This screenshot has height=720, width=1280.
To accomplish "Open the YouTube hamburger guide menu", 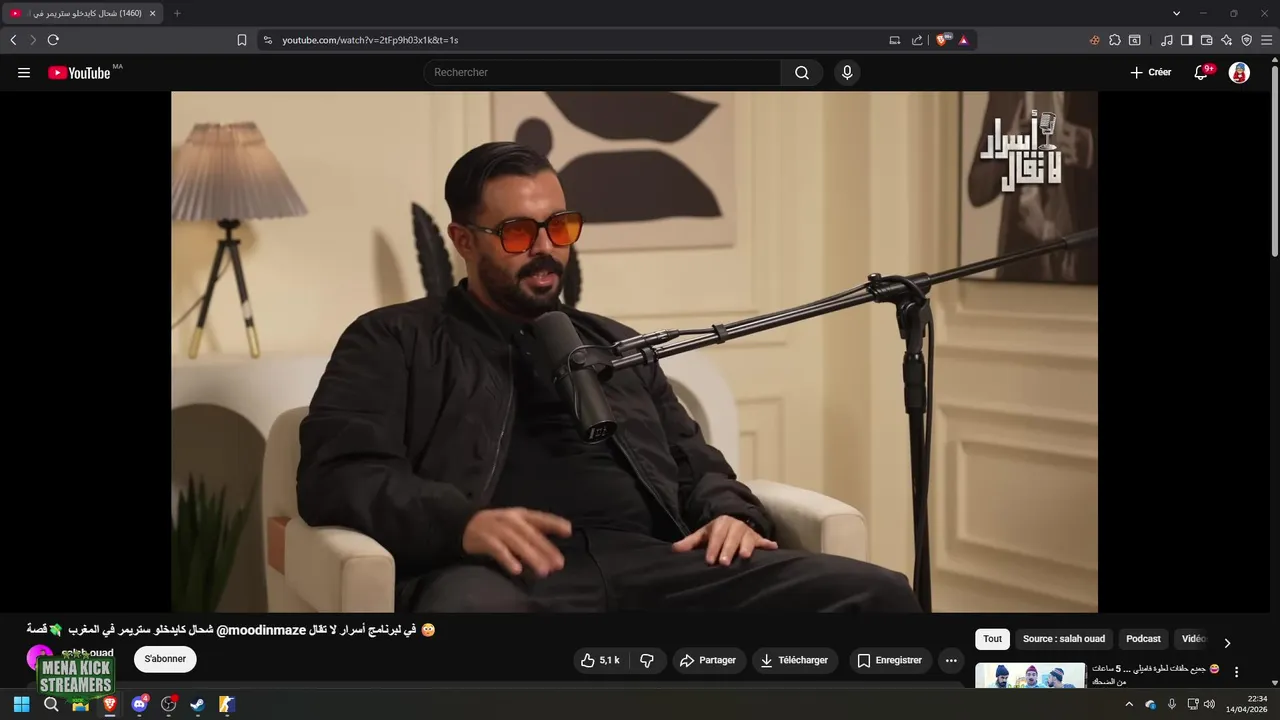I will pos(24,73).
